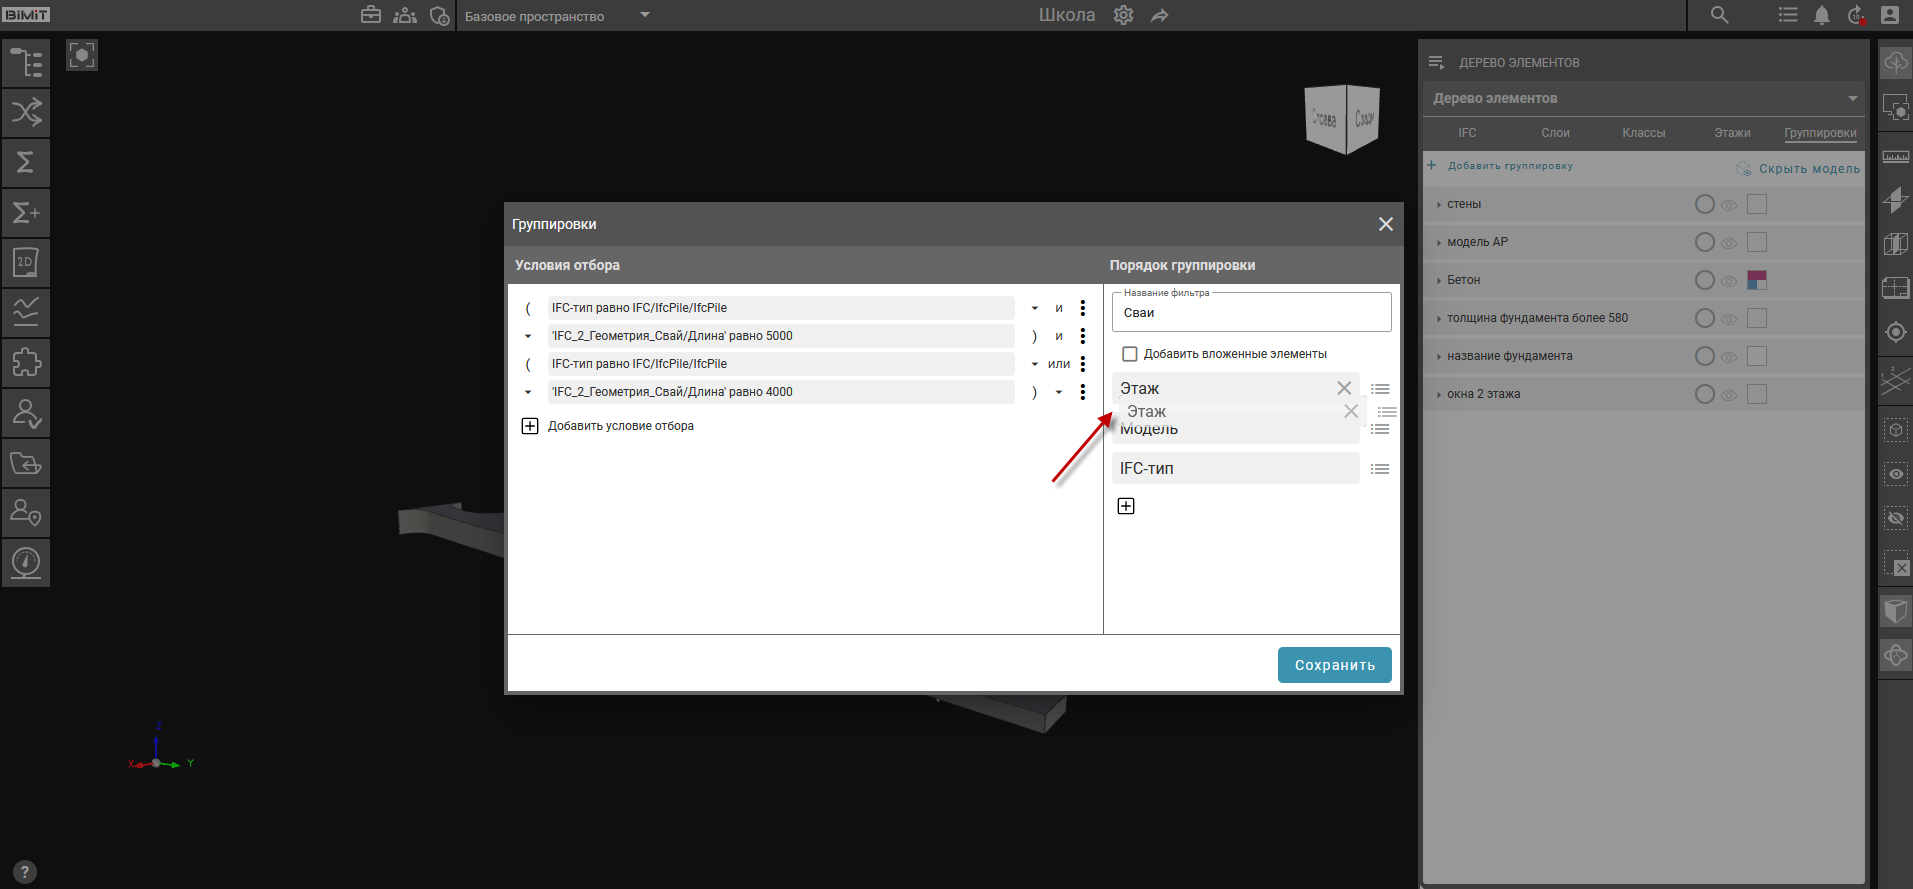
Task: Click the view orientation cube
Action: click(x=1343, y=119)
